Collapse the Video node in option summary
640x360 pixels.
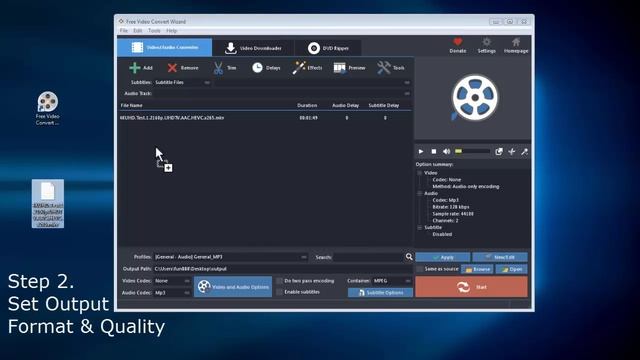(x=419, y=173)
